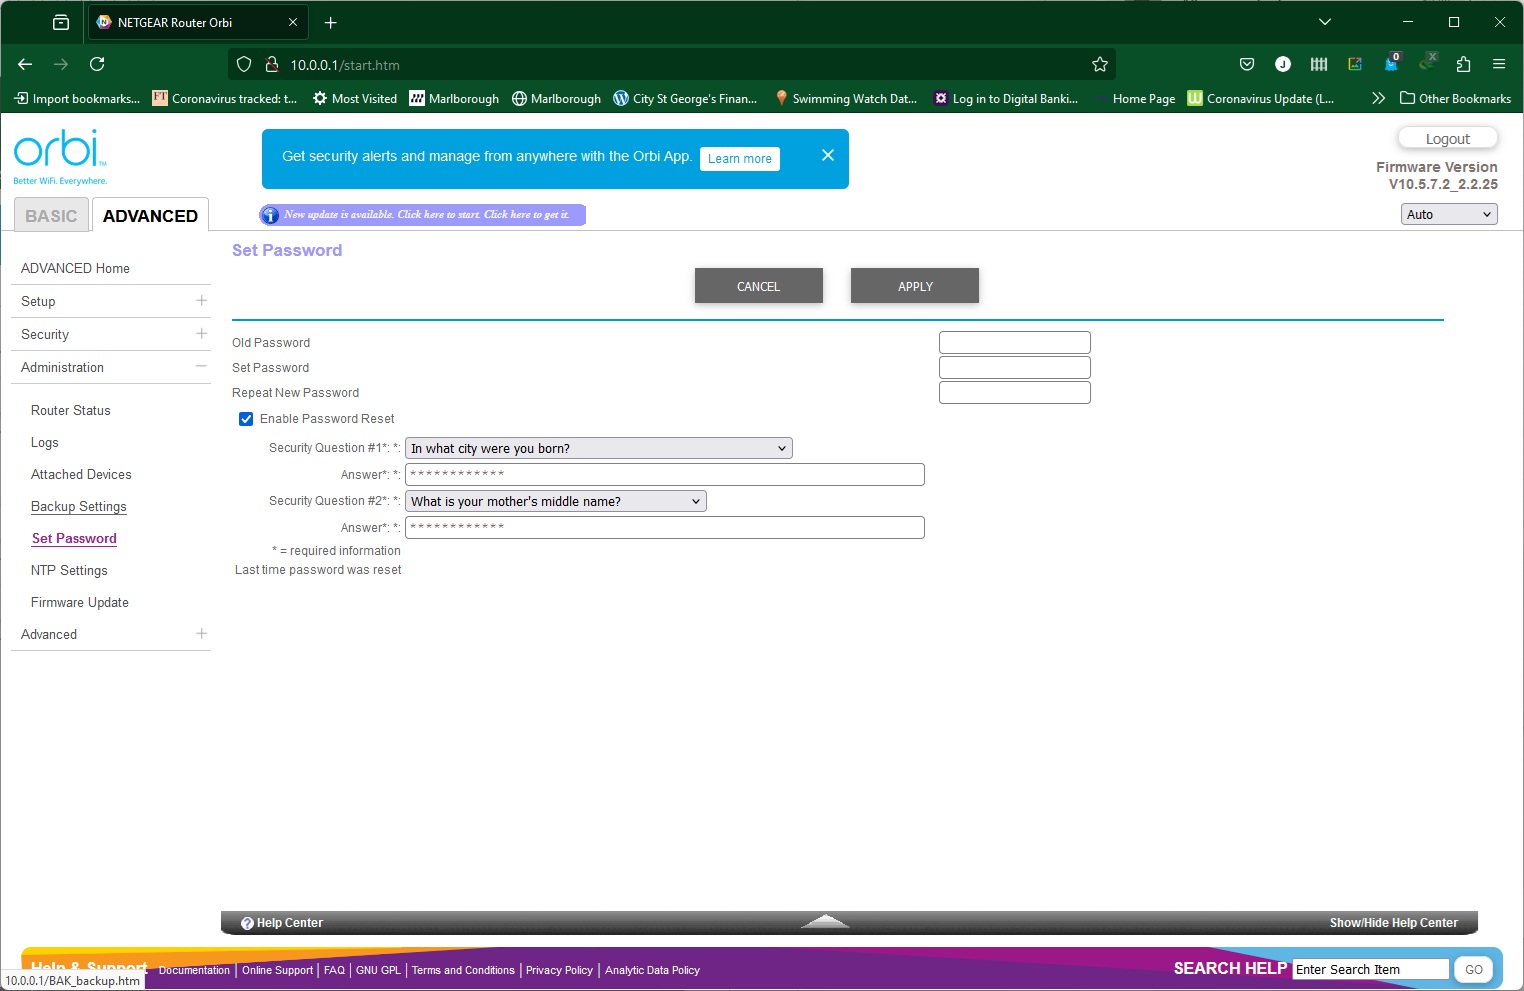Reload the router page

click(x=97, y=64)
